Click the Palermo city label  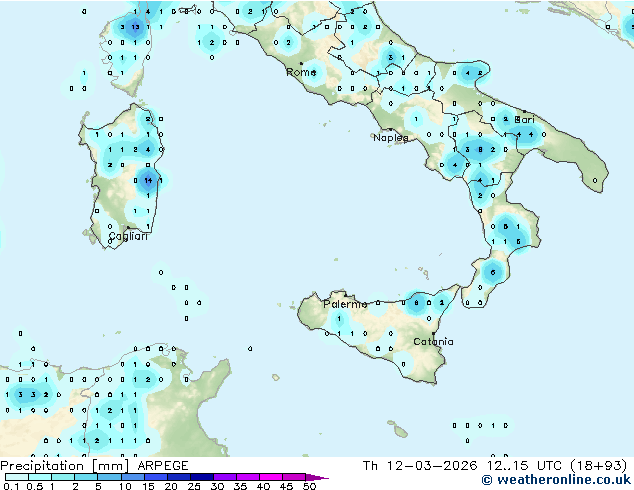click(x=345, y=304)
